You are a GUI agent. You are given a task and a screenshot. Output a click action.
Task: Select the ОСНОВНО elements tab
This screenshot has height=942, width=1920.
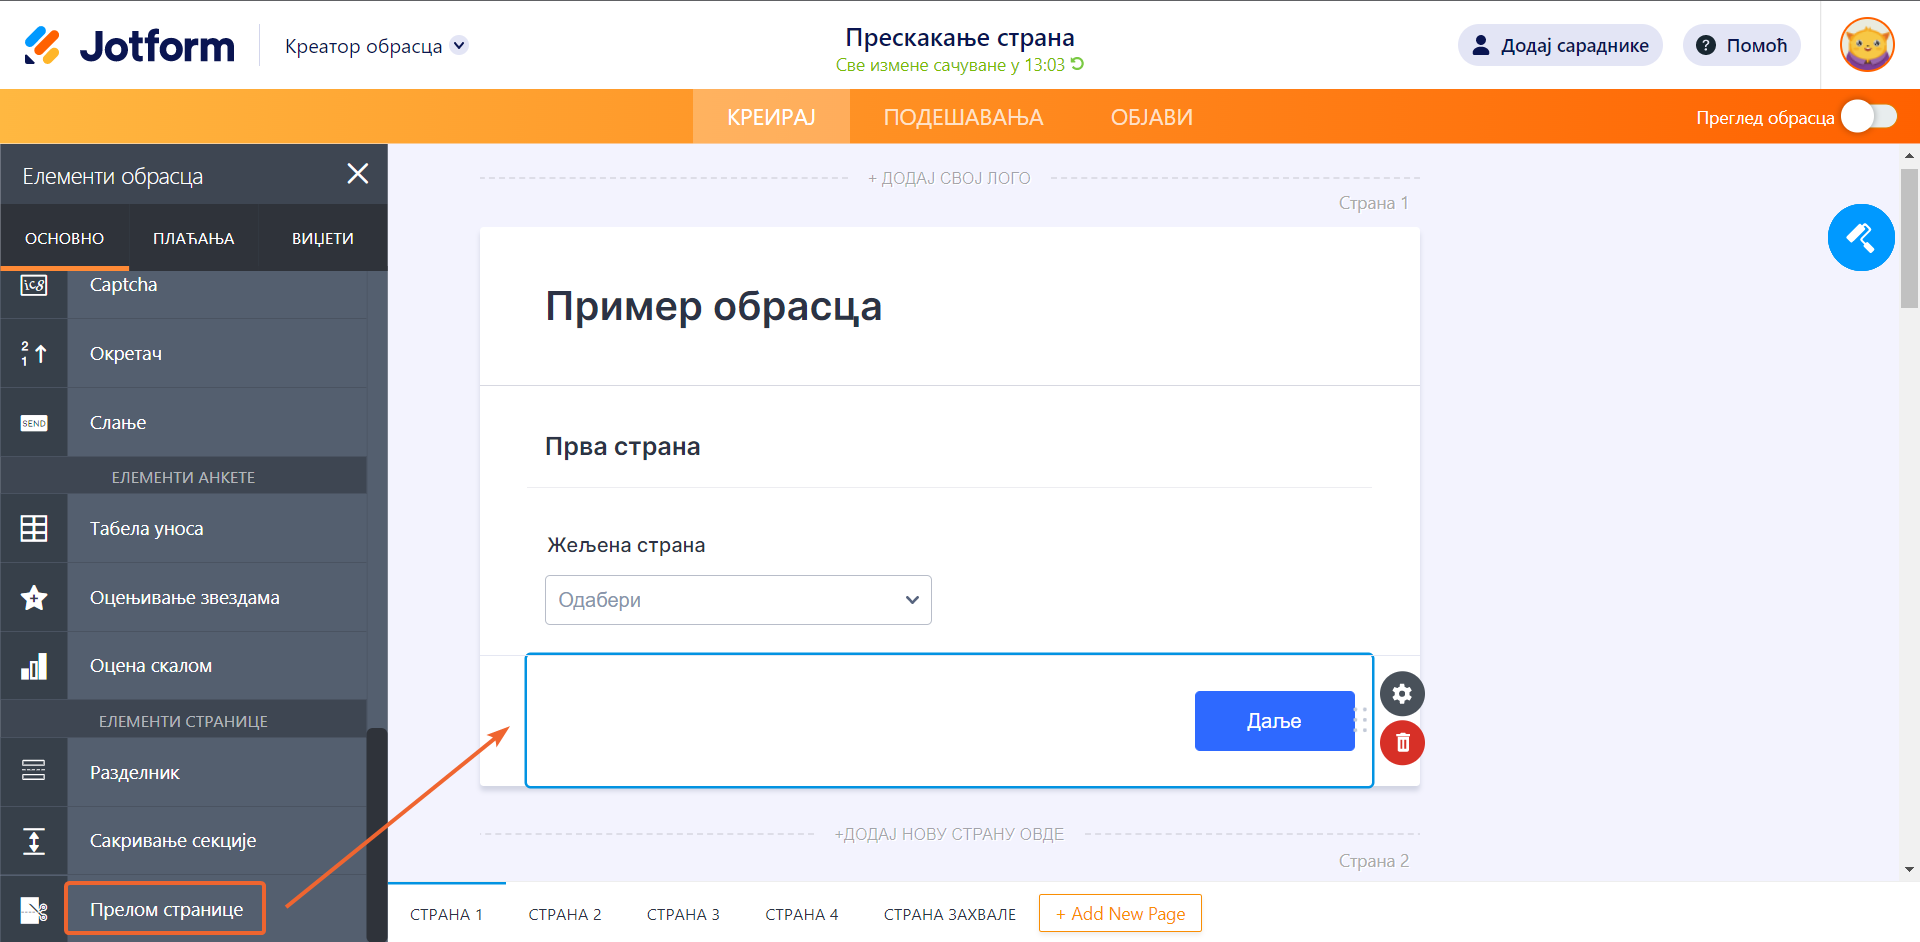[64, 238]
